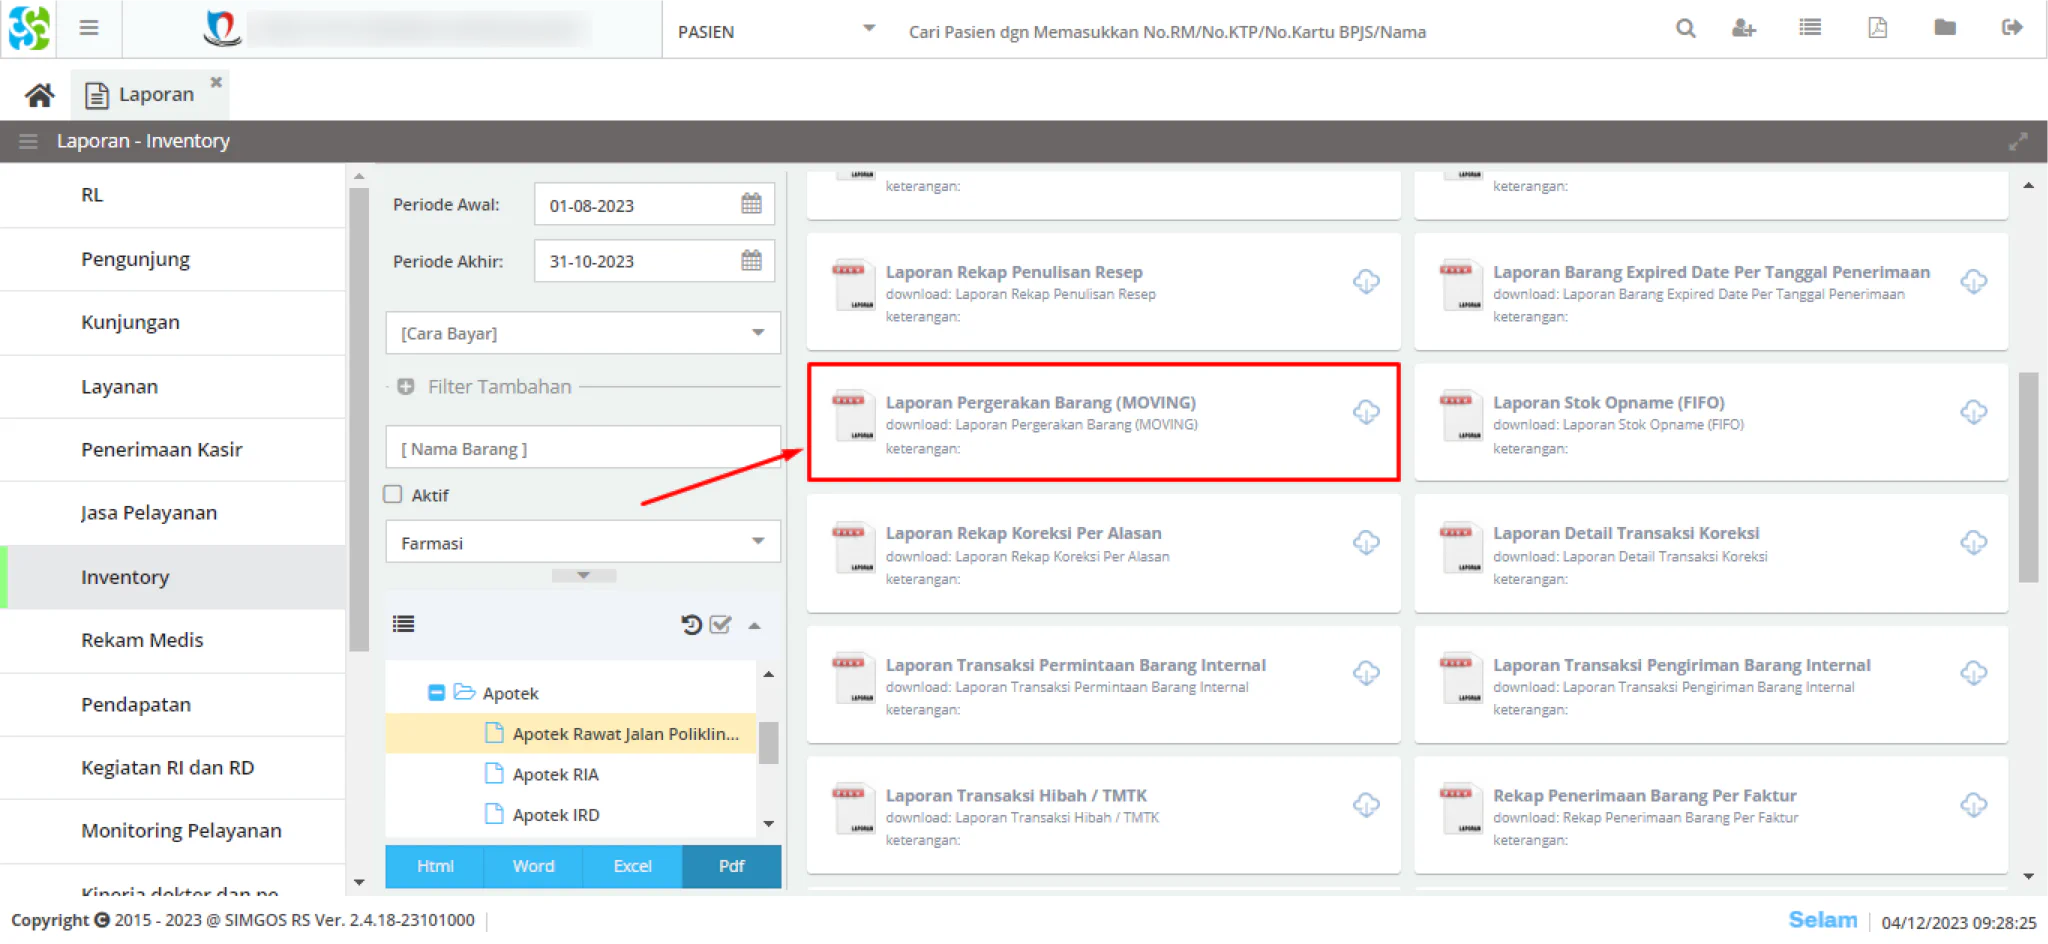Download Laporan Stok Opname (FIFO)
The image size is (2048, 944).
coord(1973,412)
